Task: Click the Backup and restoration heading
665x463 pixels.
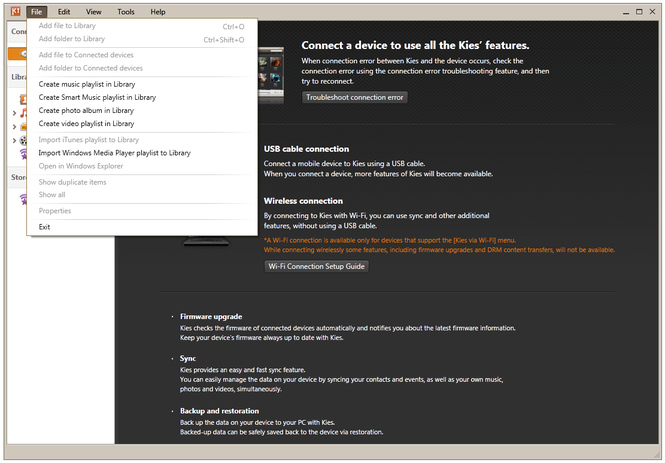Action: pos(219,411)
